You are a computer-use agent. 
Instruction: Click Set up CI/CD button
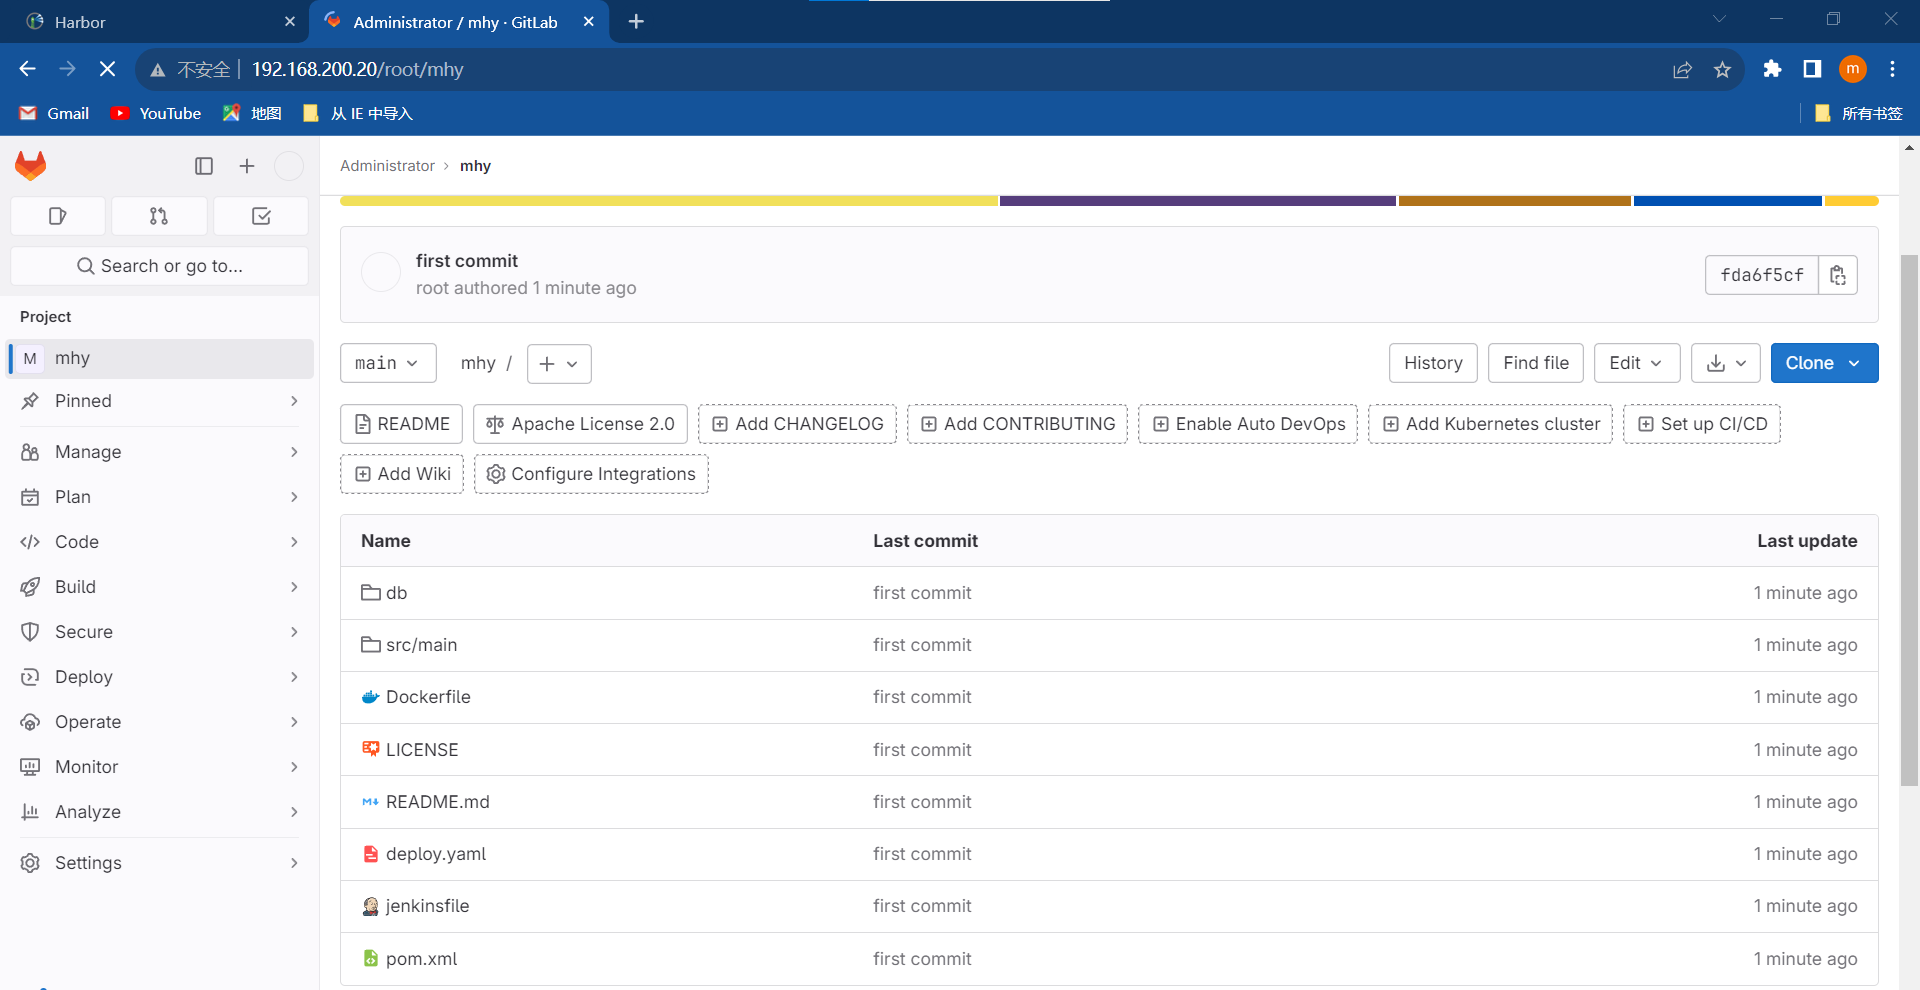click(1702, 424)
